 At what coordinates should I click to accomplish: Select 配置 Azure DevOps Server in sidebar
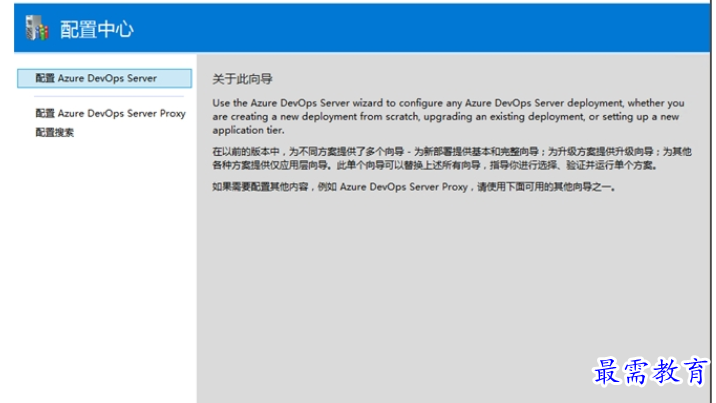tap(104, 79)
